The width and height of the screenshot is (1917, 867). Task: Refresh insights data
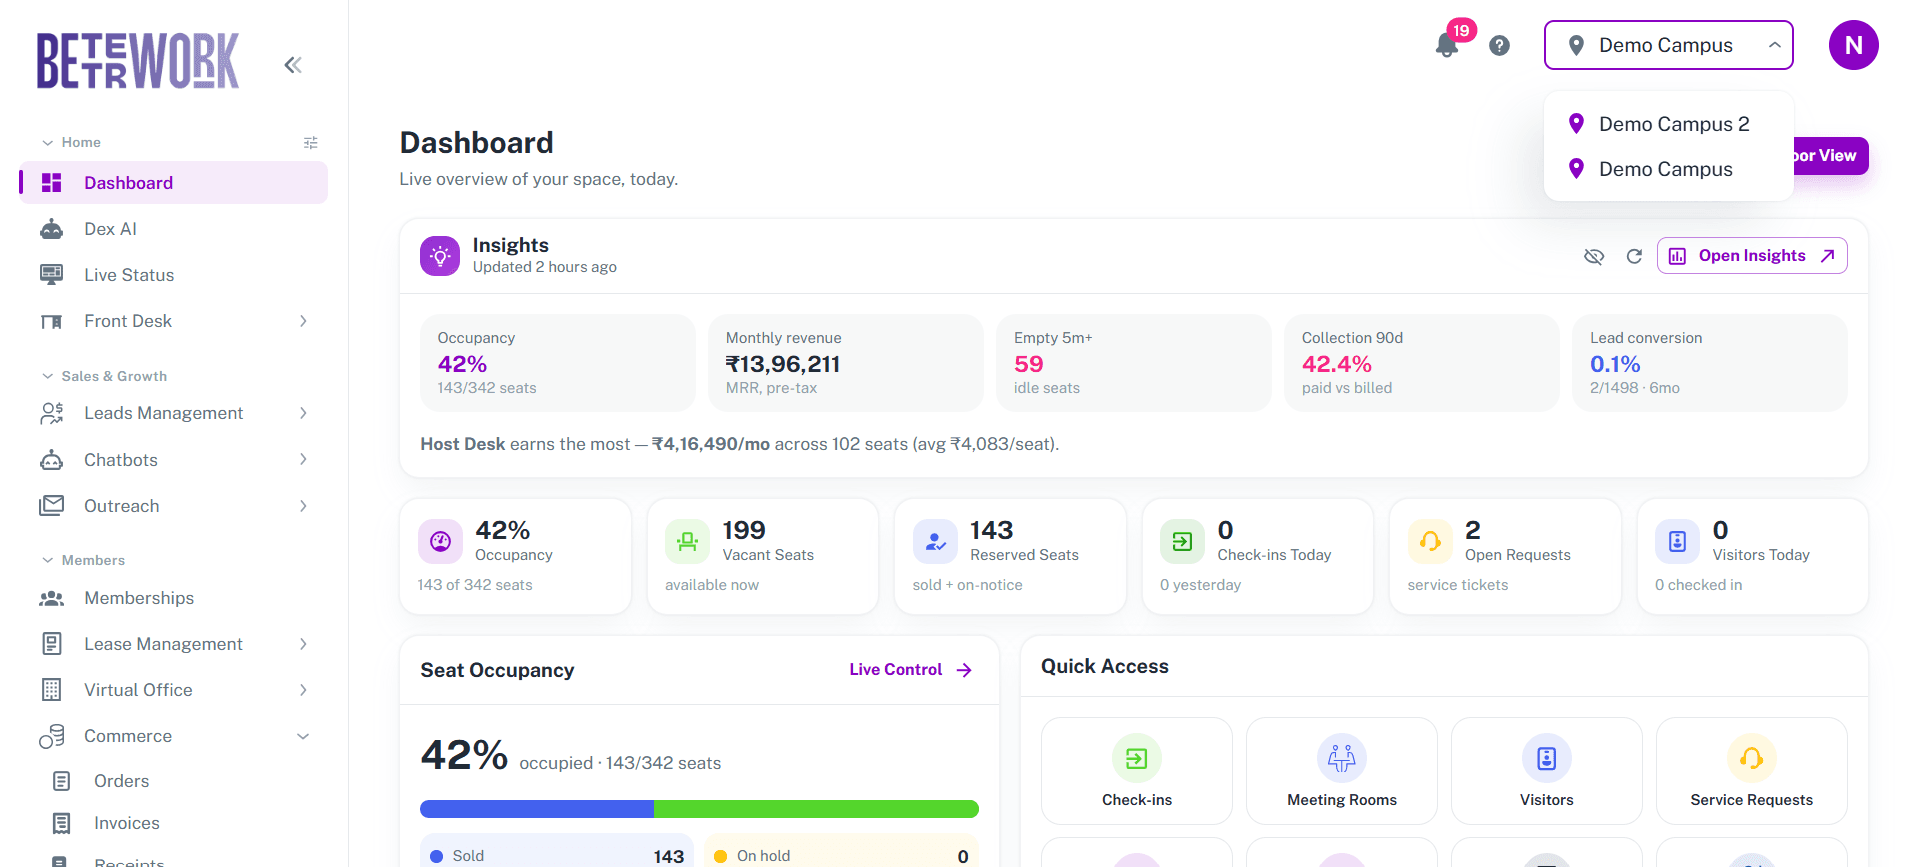[x=1634, y=256]
